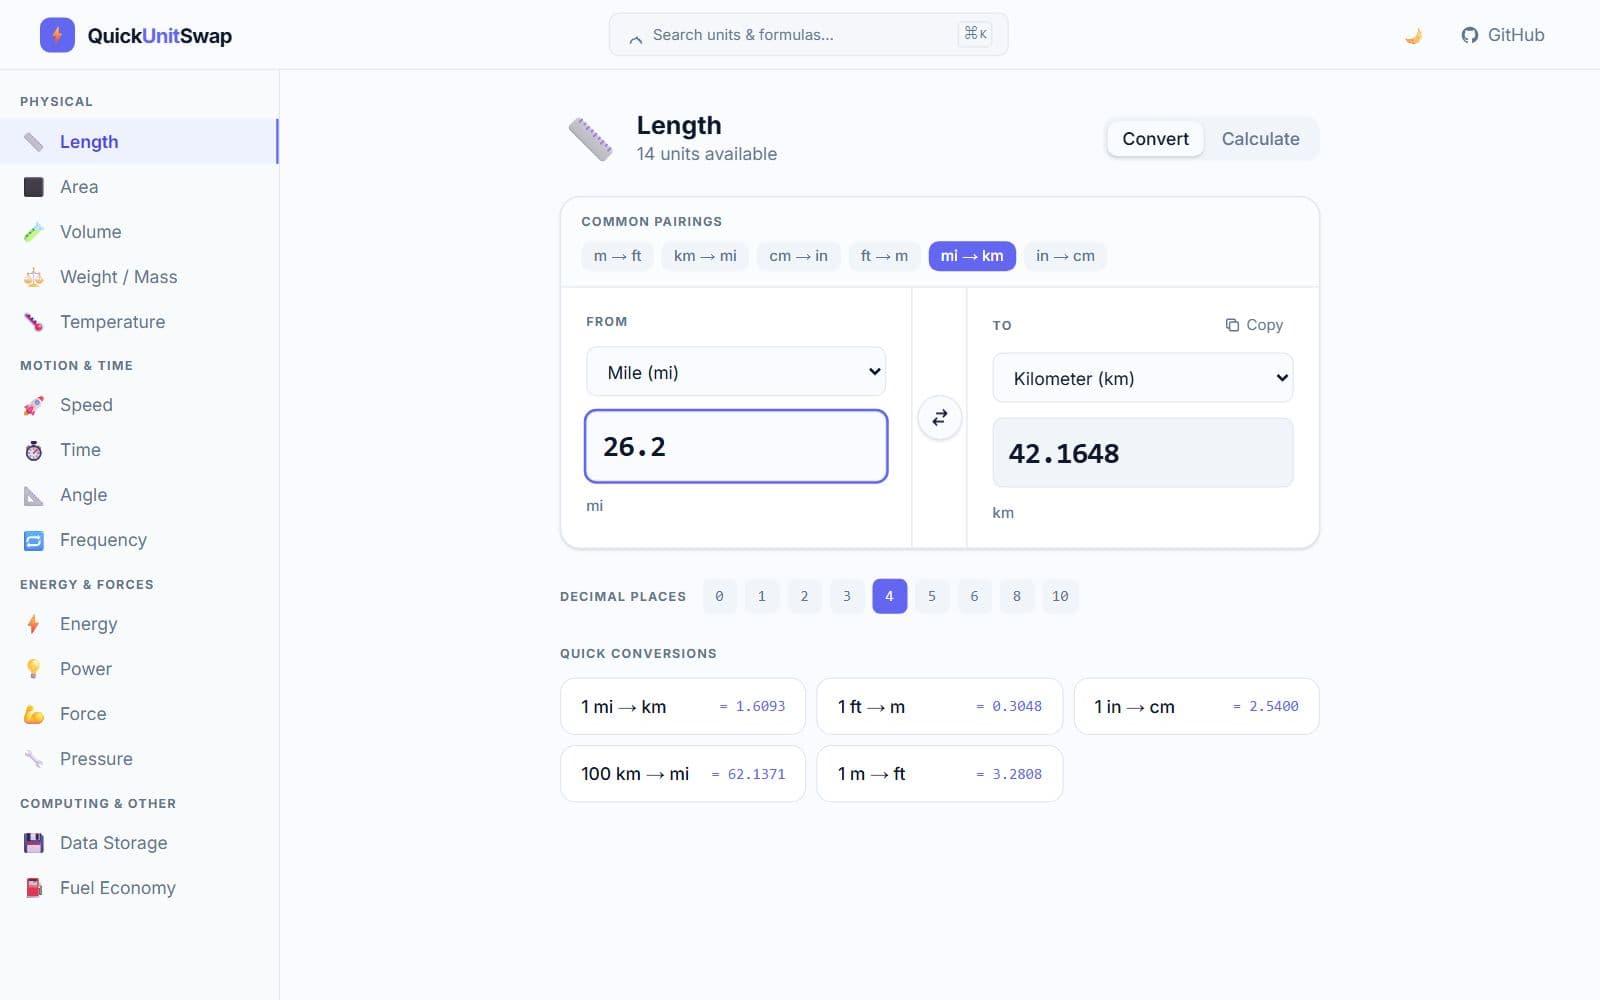Open the Force flexed arm icon

coord(34,714)
